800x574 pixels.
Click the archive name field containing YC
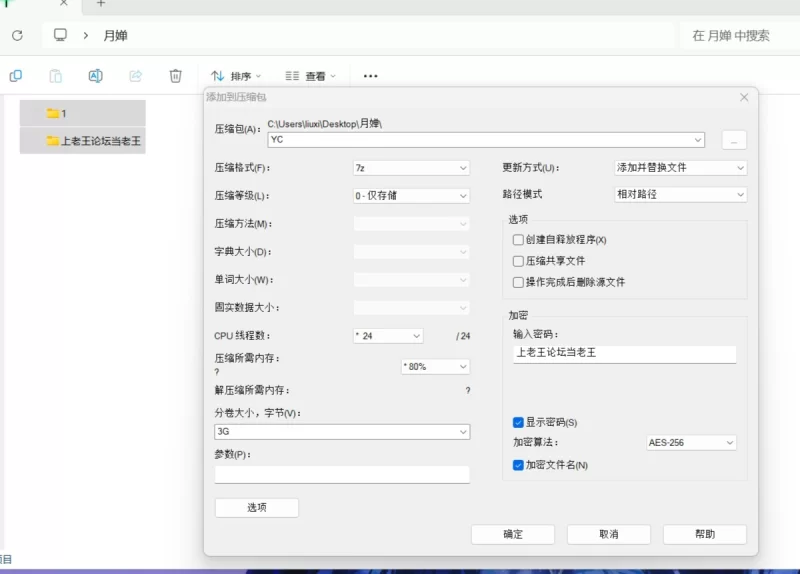[486, 140]
